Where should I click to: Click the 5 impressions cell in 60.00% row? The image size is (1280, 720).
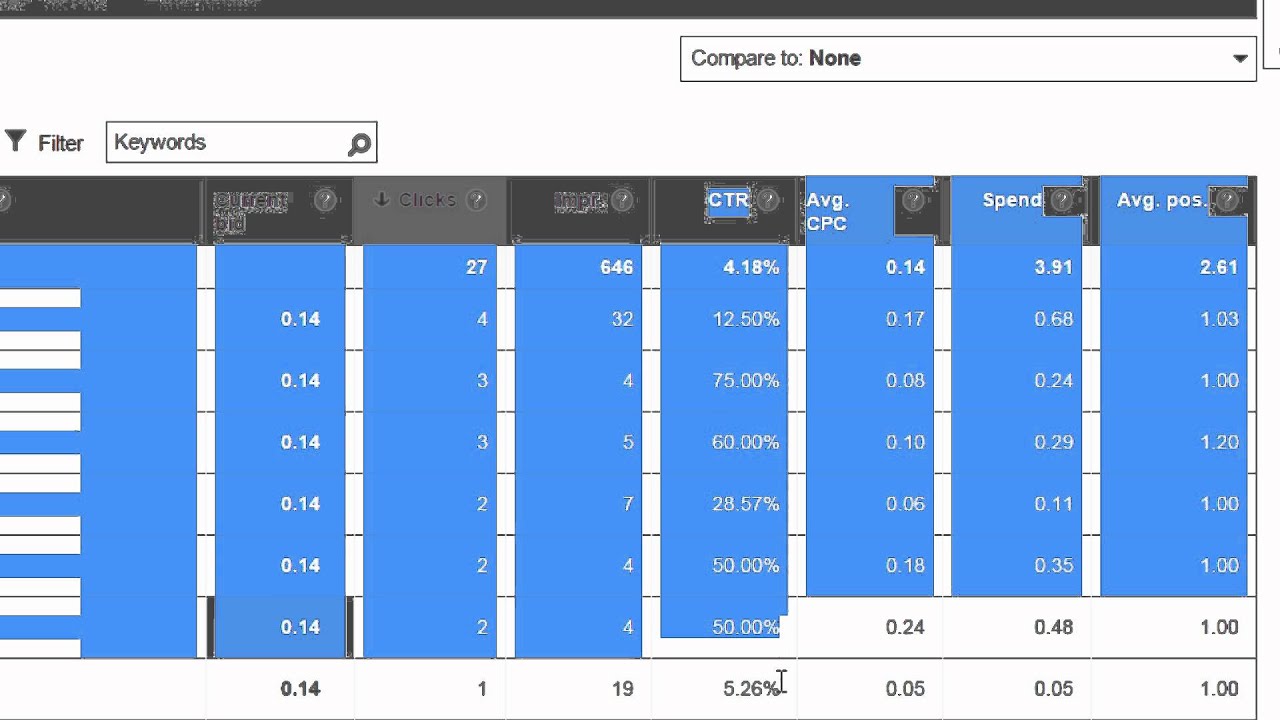pos(628,442)
